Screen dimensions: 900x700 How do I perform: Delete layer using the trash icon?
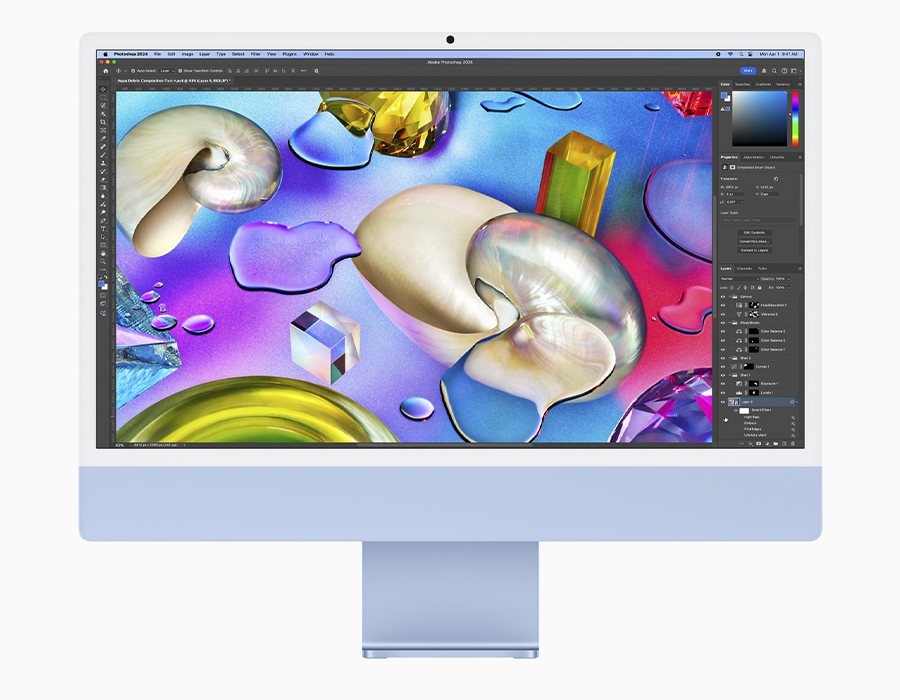pos(793,444)
